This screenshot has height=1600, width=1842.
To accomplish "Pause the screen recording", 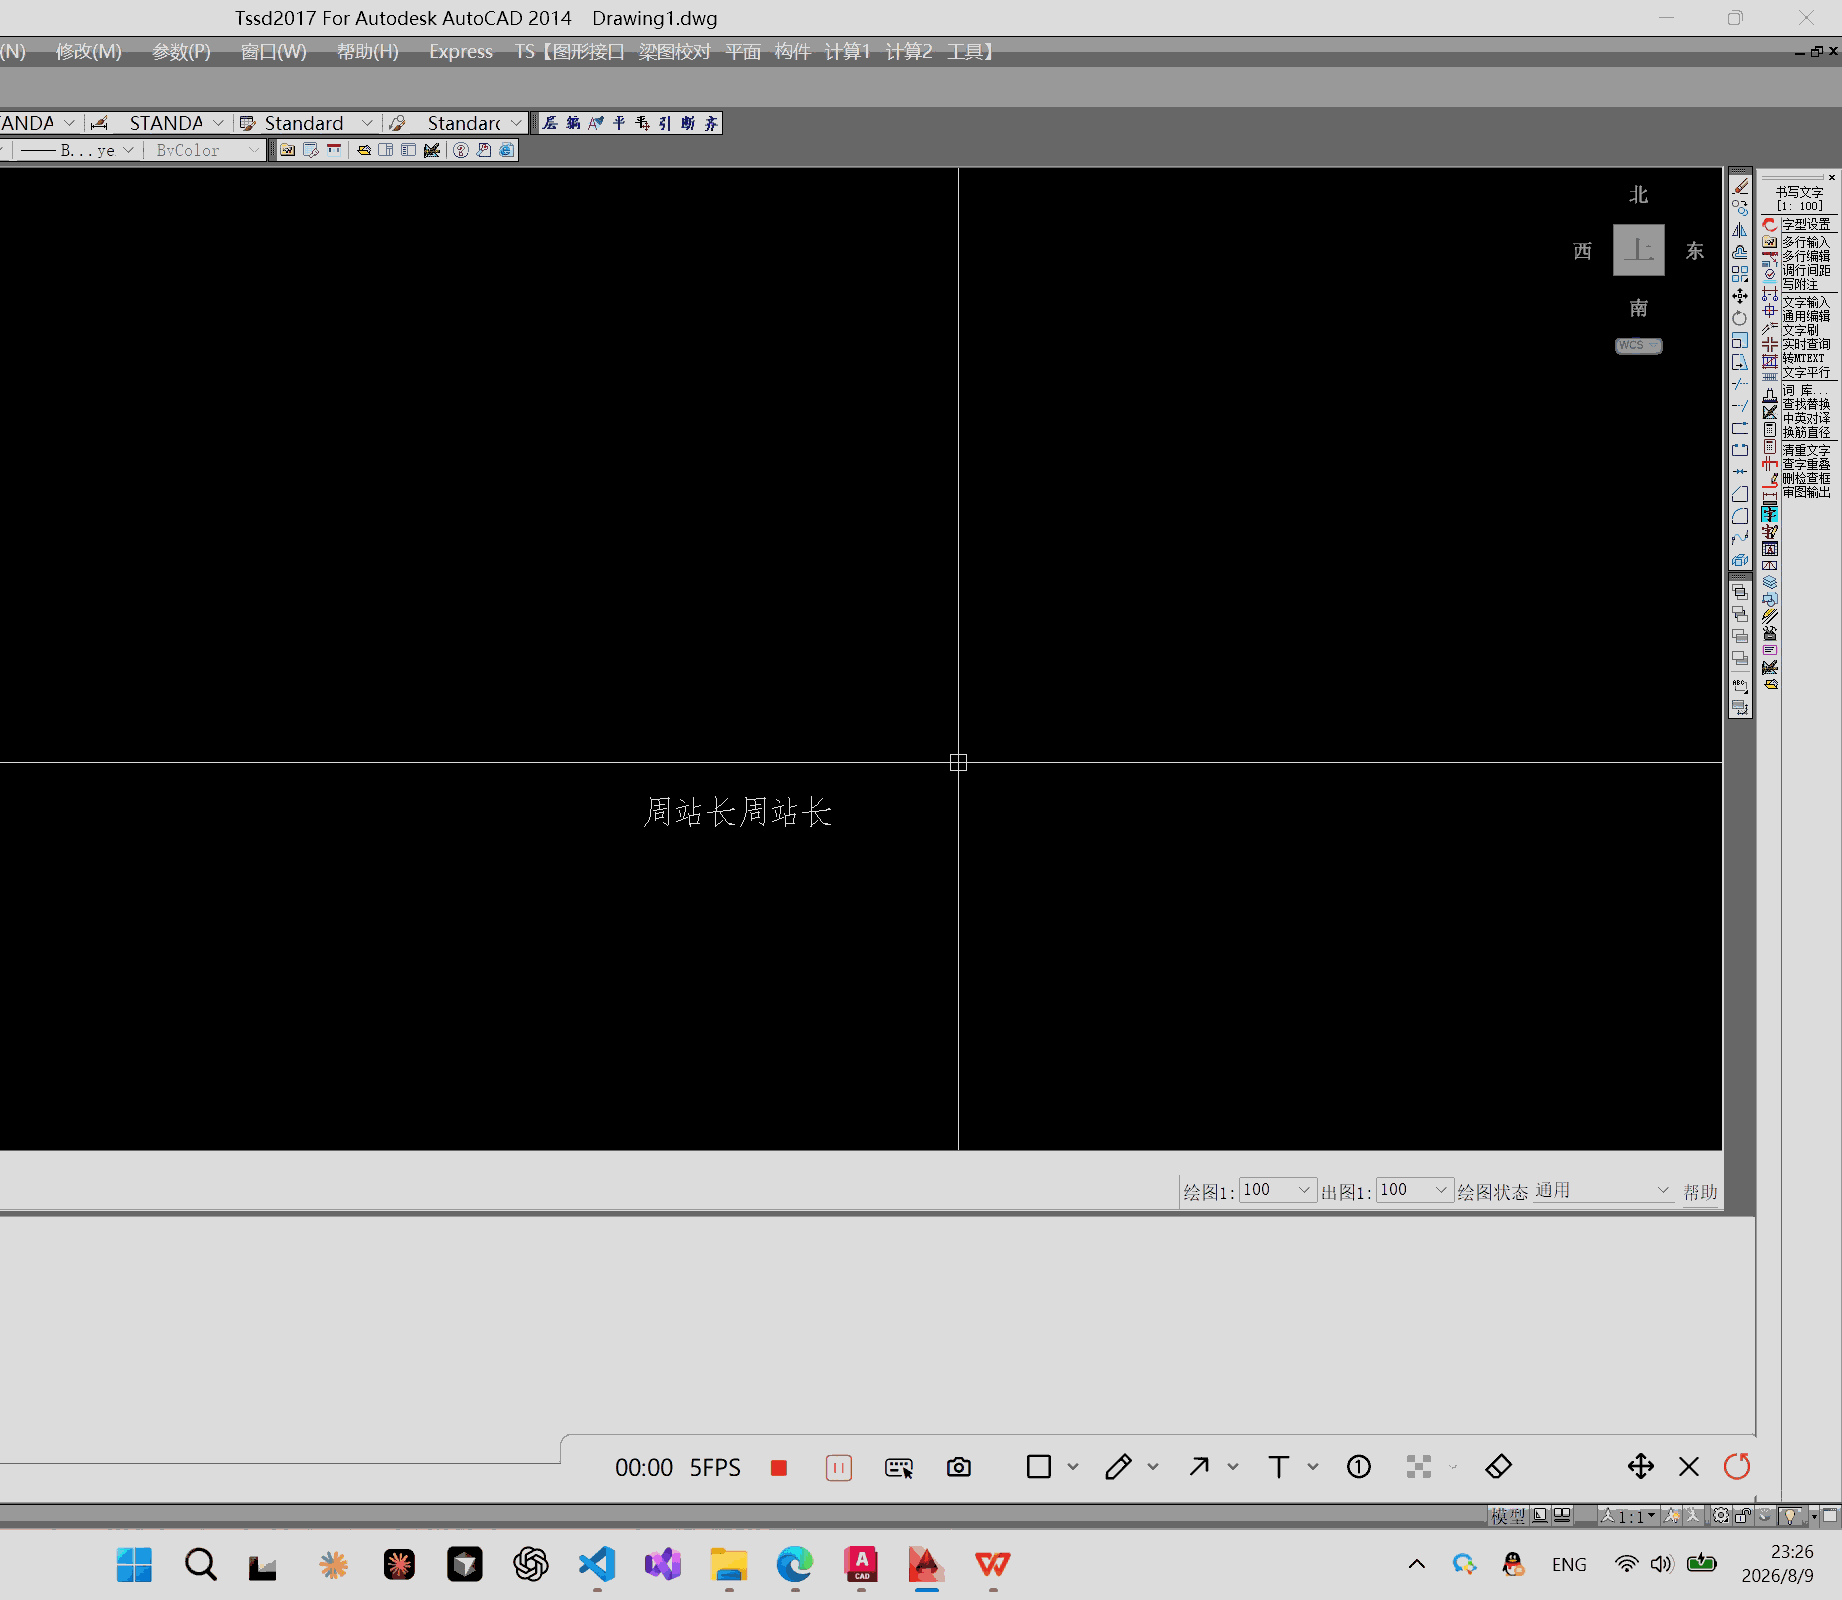I will click(839, 1468).
